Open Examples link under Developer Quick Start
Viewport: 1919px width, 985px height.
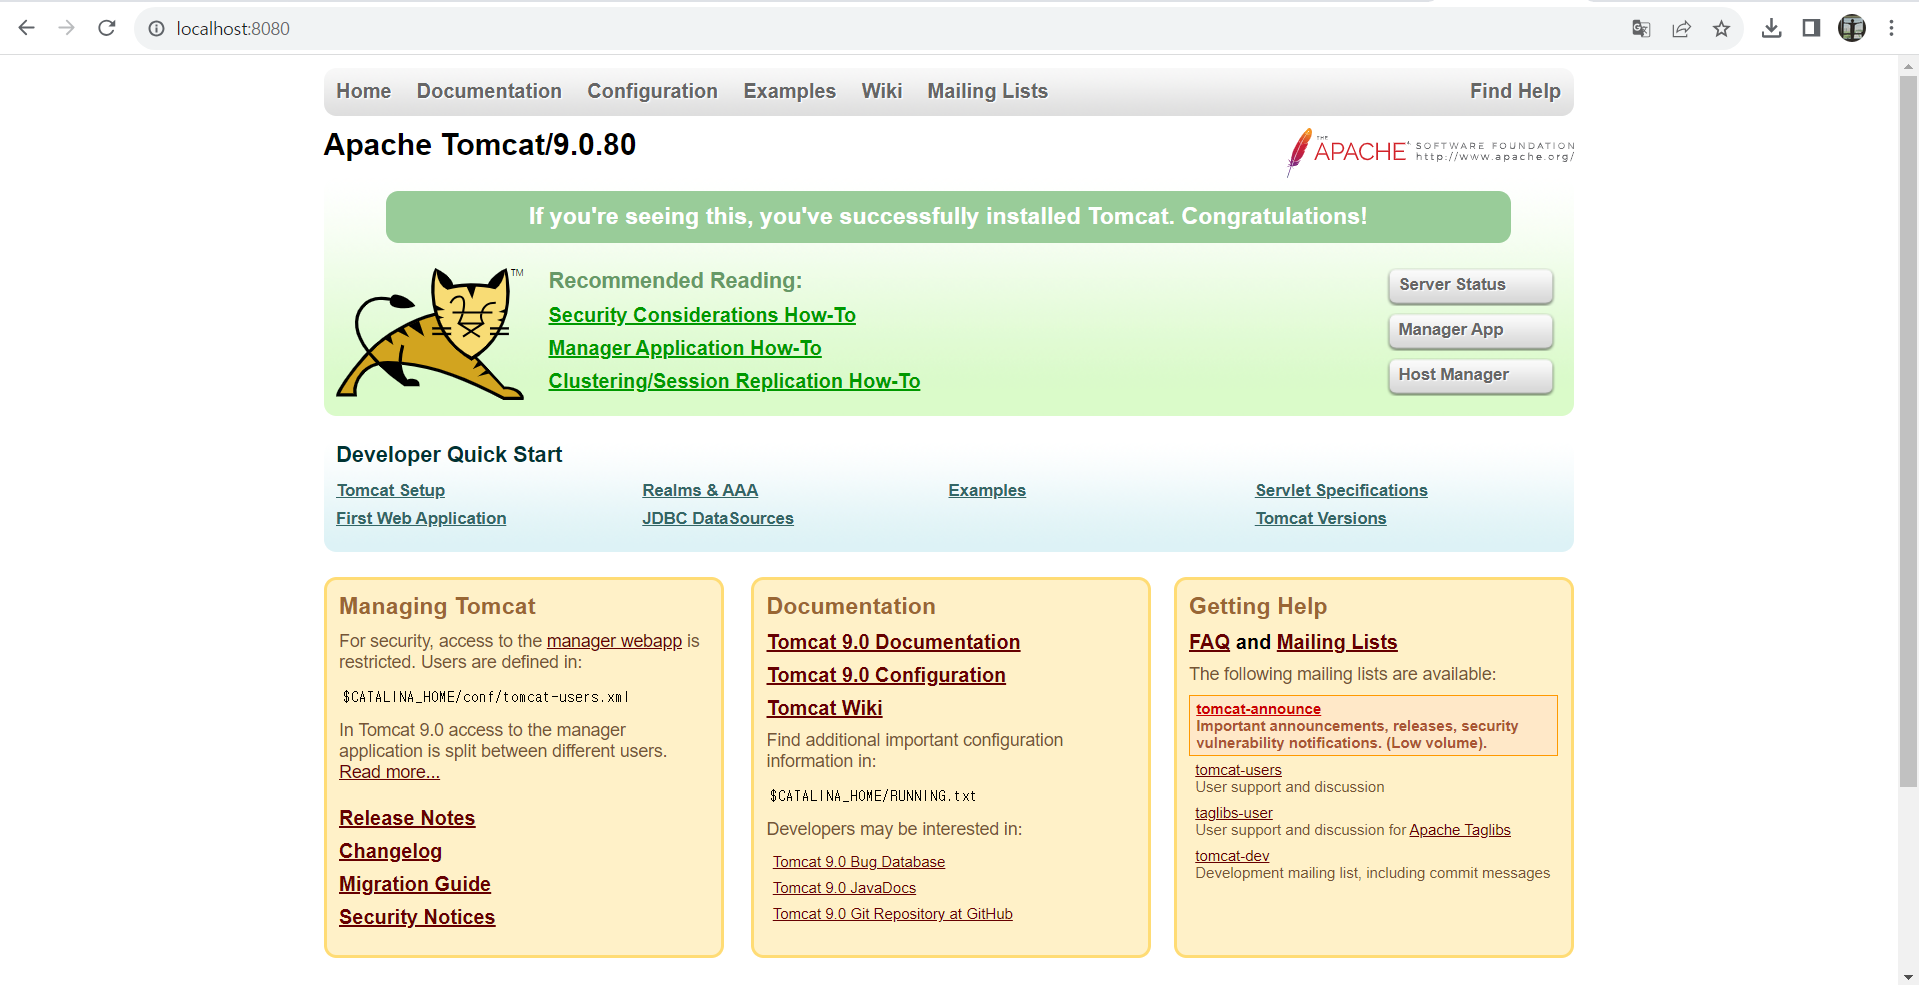[x=987, y=490]
